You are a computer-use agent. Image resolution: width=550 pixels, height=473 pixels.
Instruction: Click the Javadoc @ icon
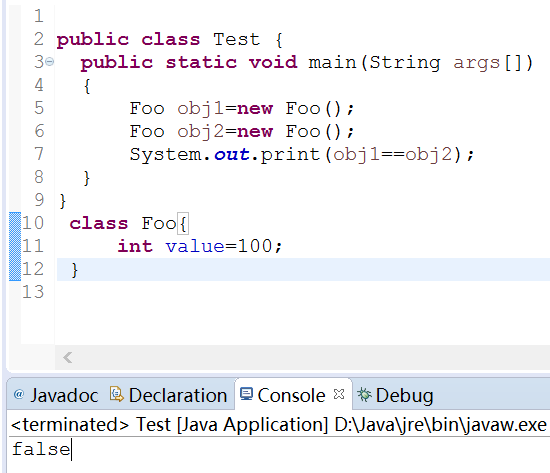pos(19,394)
